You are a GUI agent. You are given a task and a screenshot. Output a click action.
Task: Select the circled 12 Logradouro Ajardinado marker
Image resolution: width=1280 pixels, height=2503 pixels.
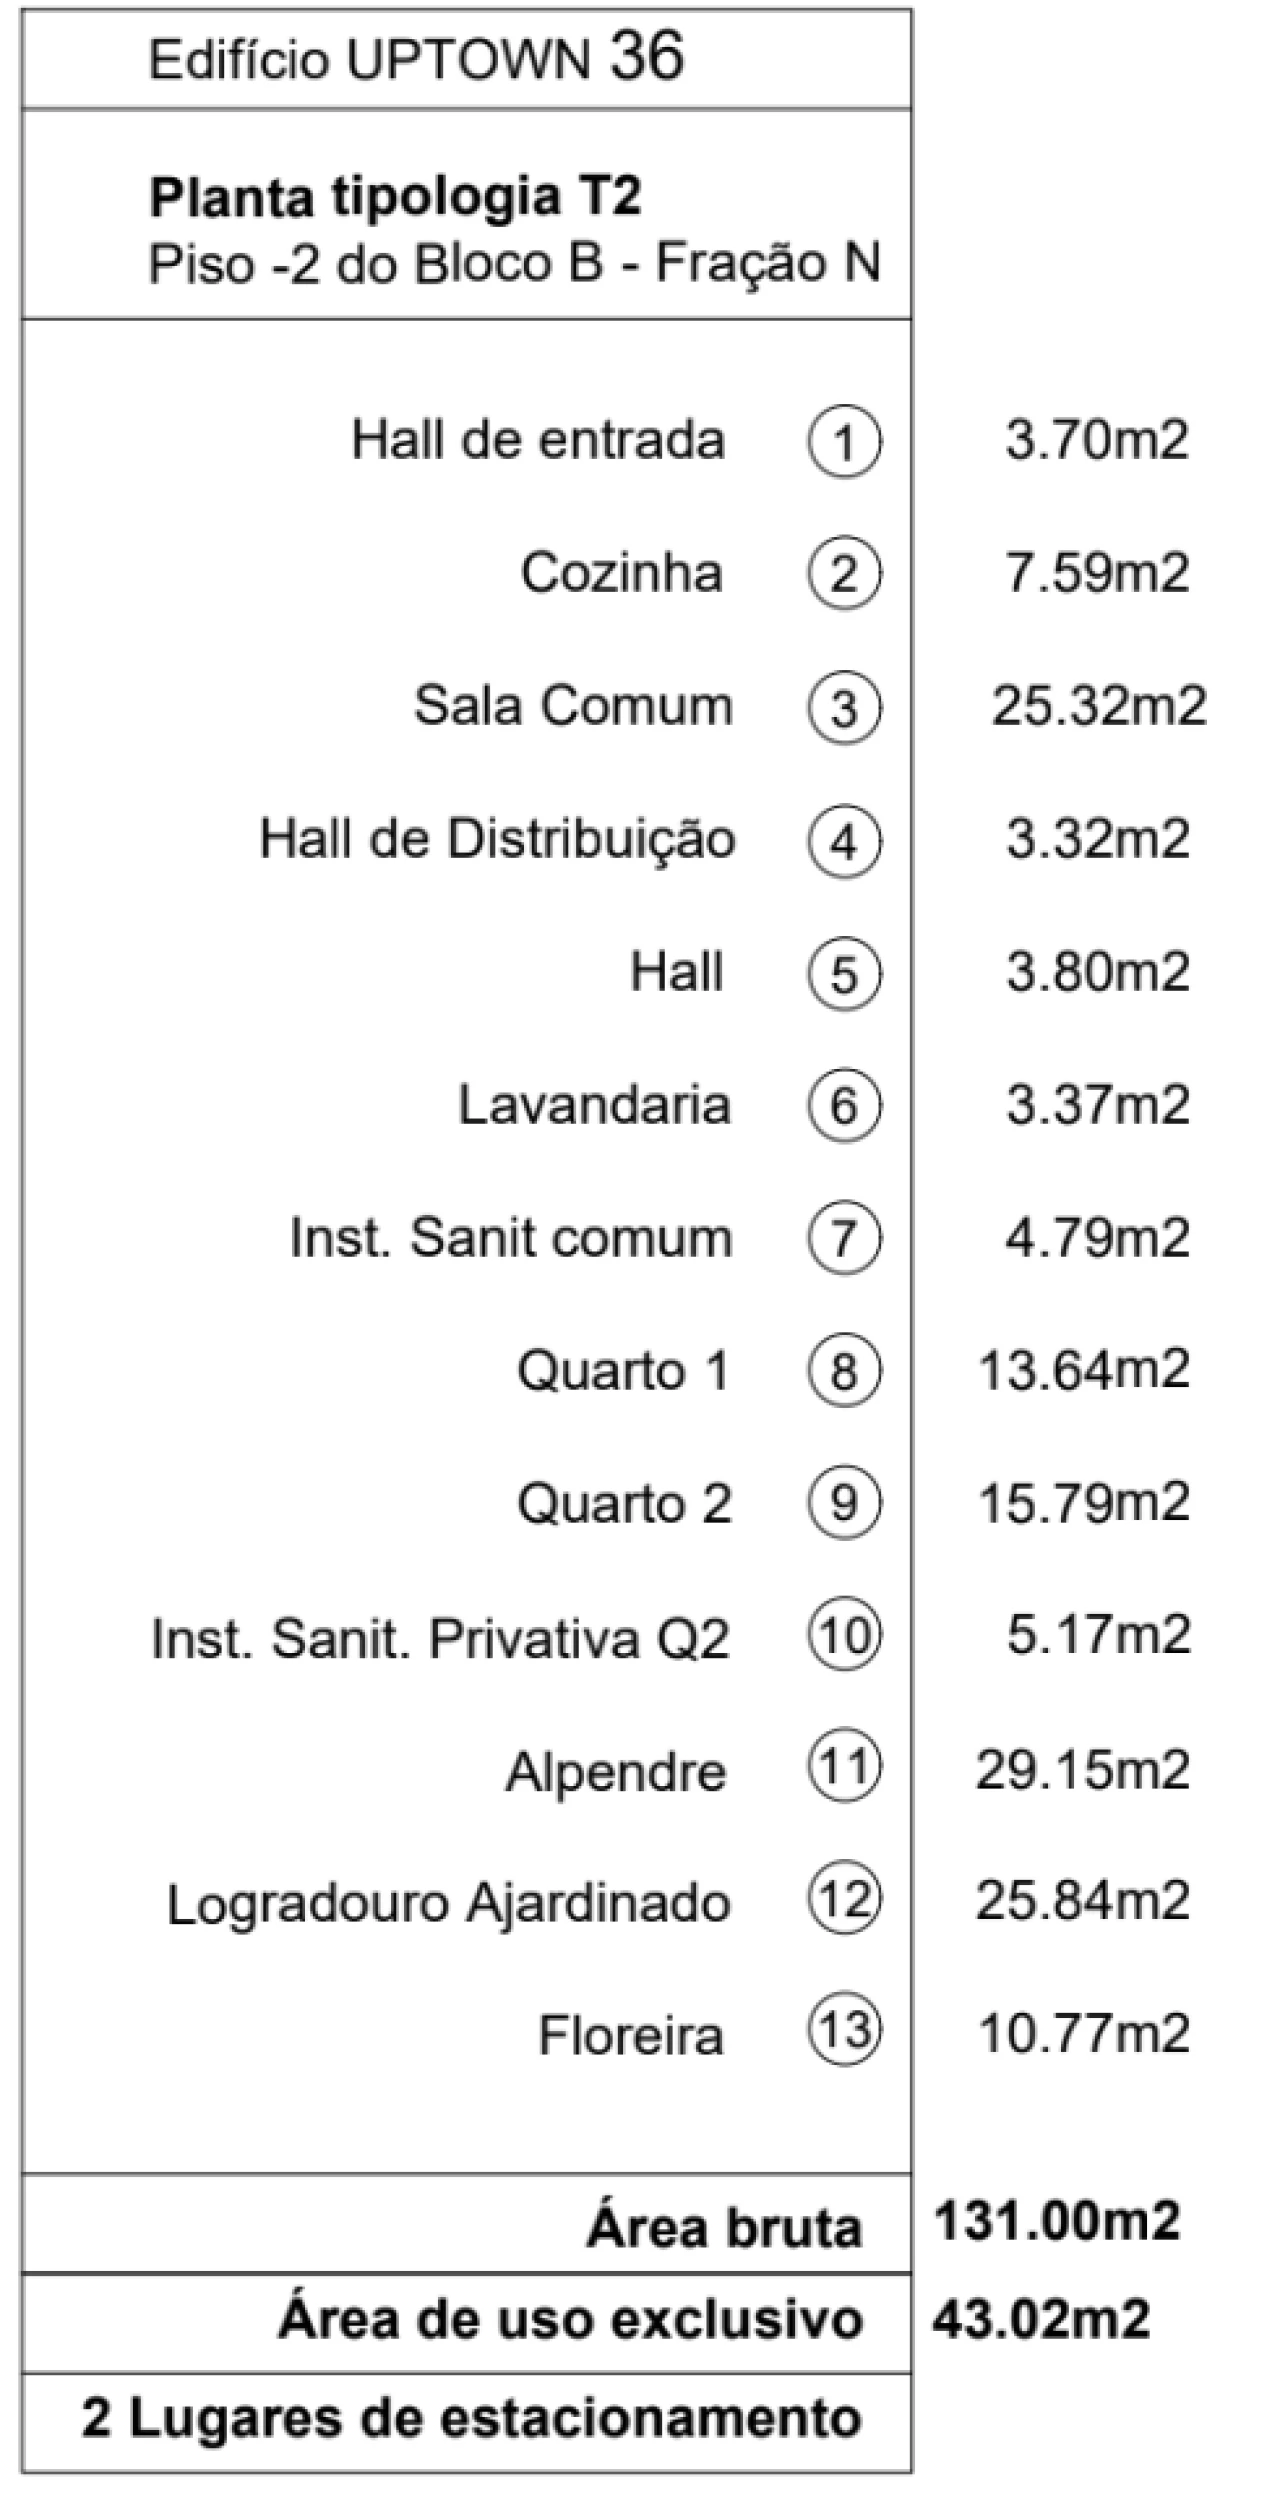click(845, 1899)
